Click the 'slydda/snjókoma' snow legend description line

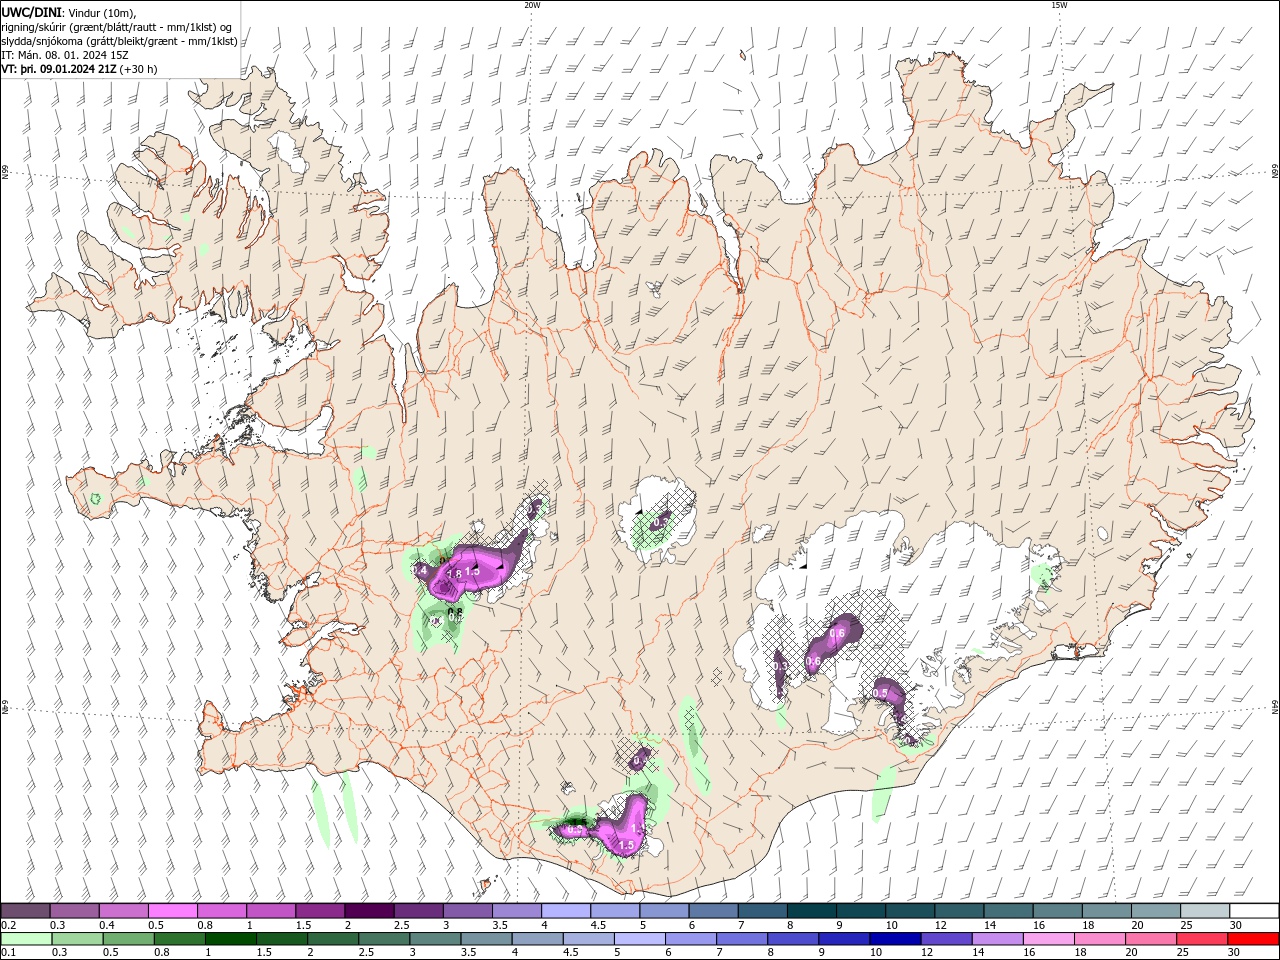(x=120, y=40)
